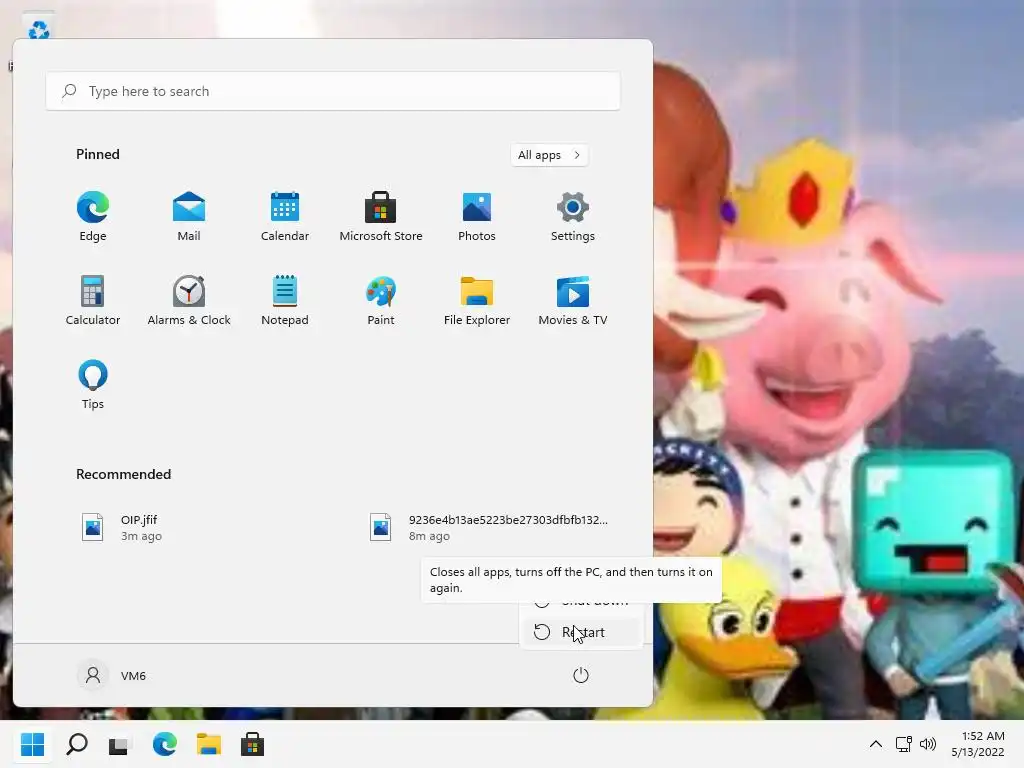The image size is (1024, 768).
Task: Click the Type here to search box
Action: coord(333,91)
